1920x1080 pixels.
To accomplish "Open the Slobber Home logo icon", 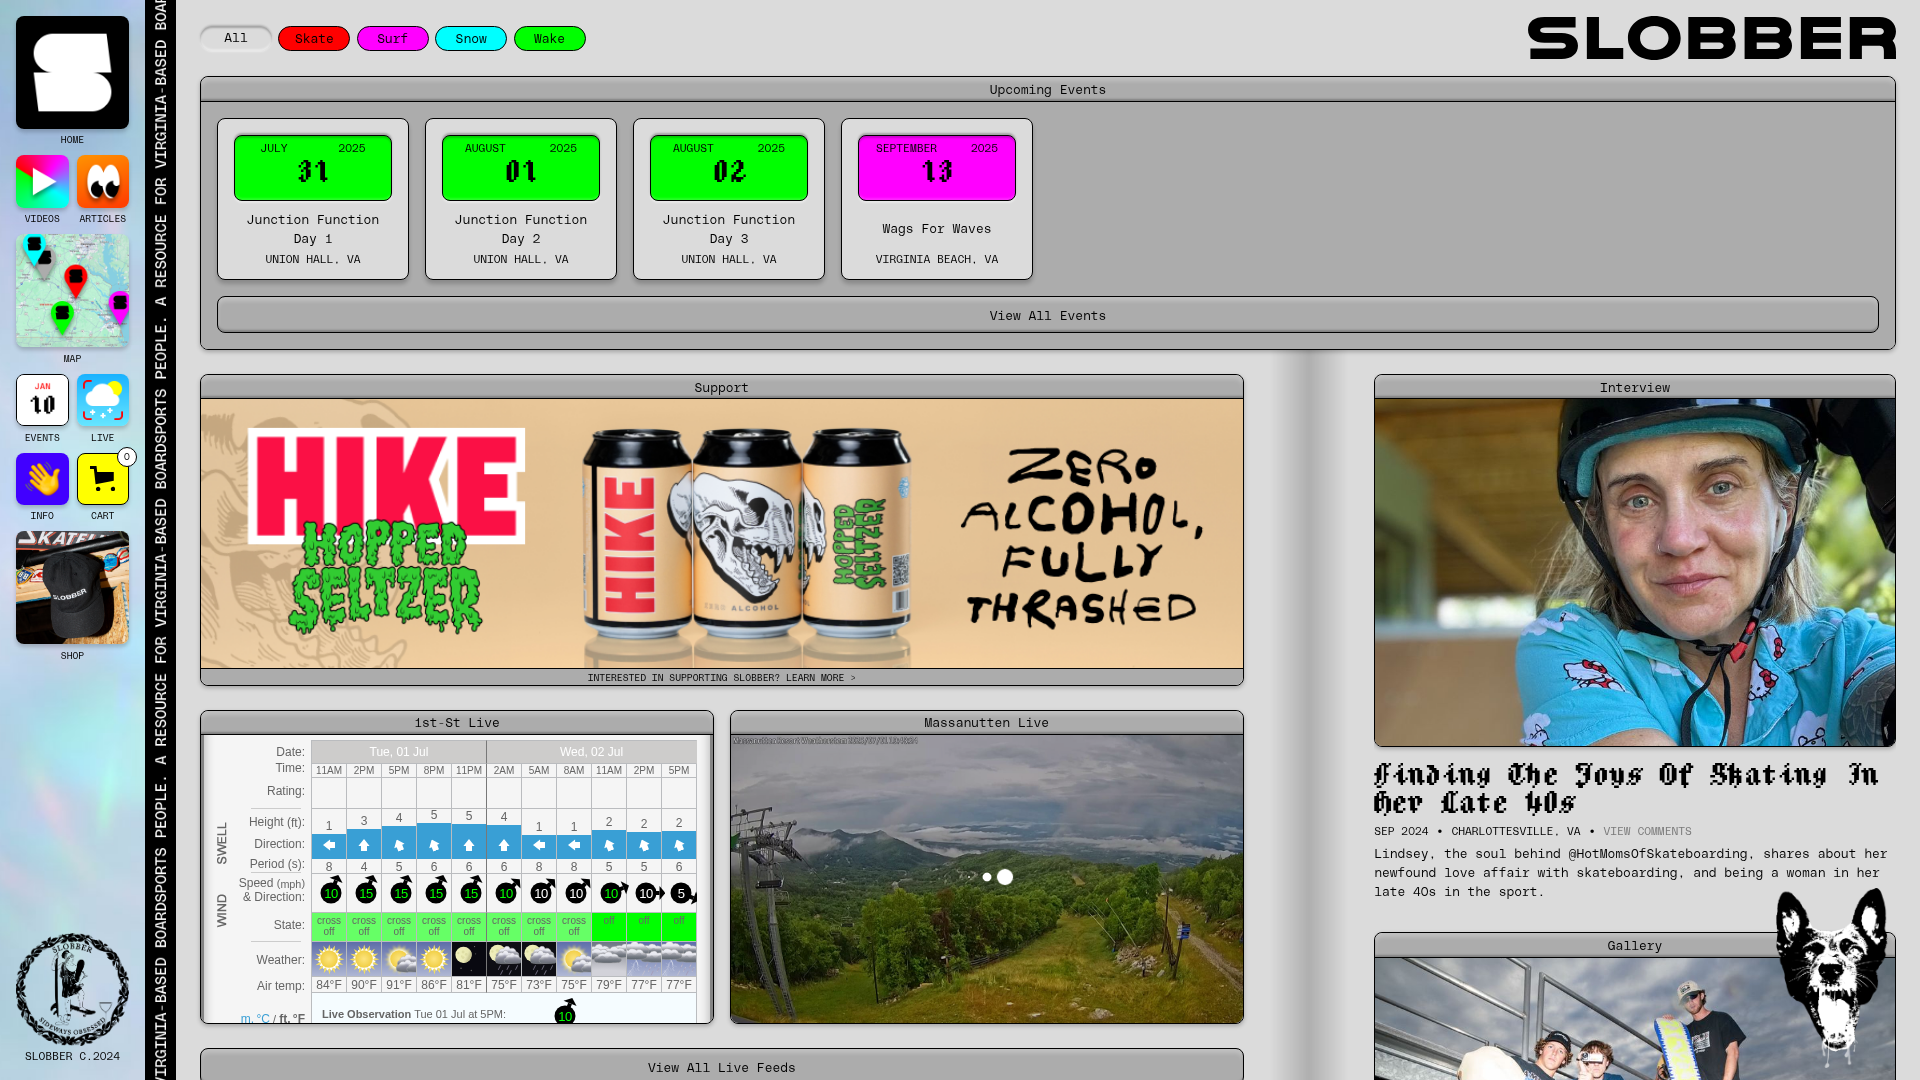I will coord(72,72).
